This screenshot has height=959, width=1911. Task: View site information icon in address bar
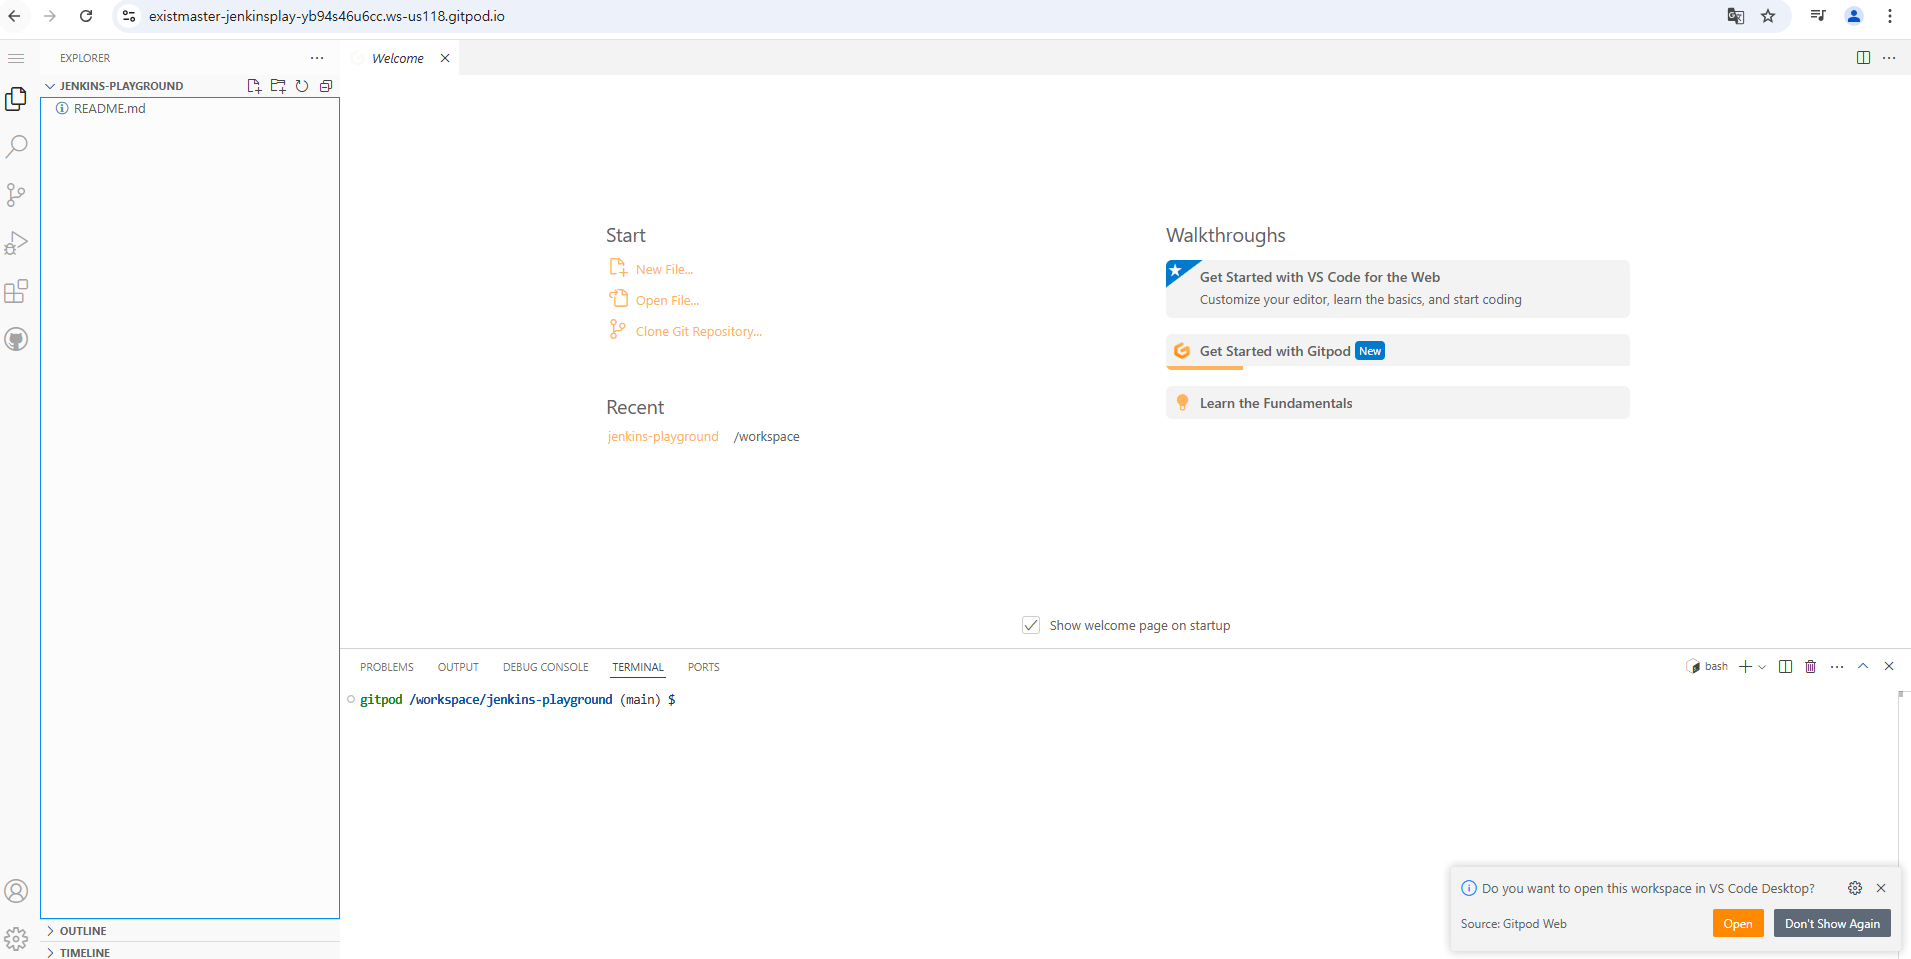pos(129,16)
